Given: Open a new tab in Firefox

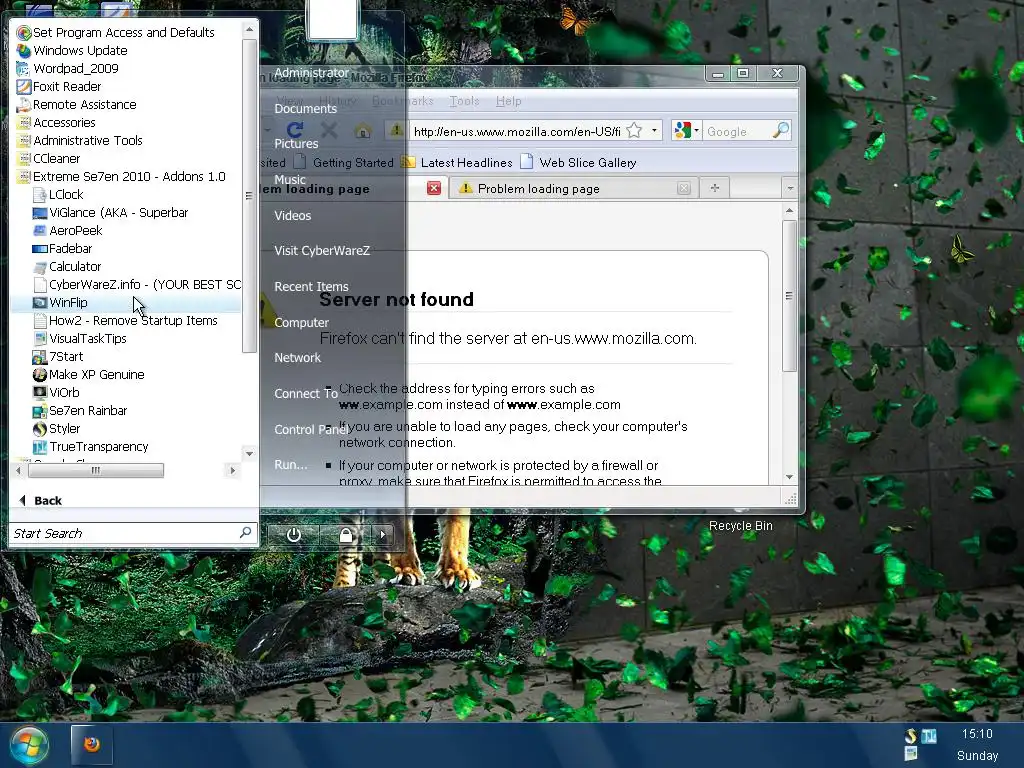Looking at the screenshot, I should [714, 188].
